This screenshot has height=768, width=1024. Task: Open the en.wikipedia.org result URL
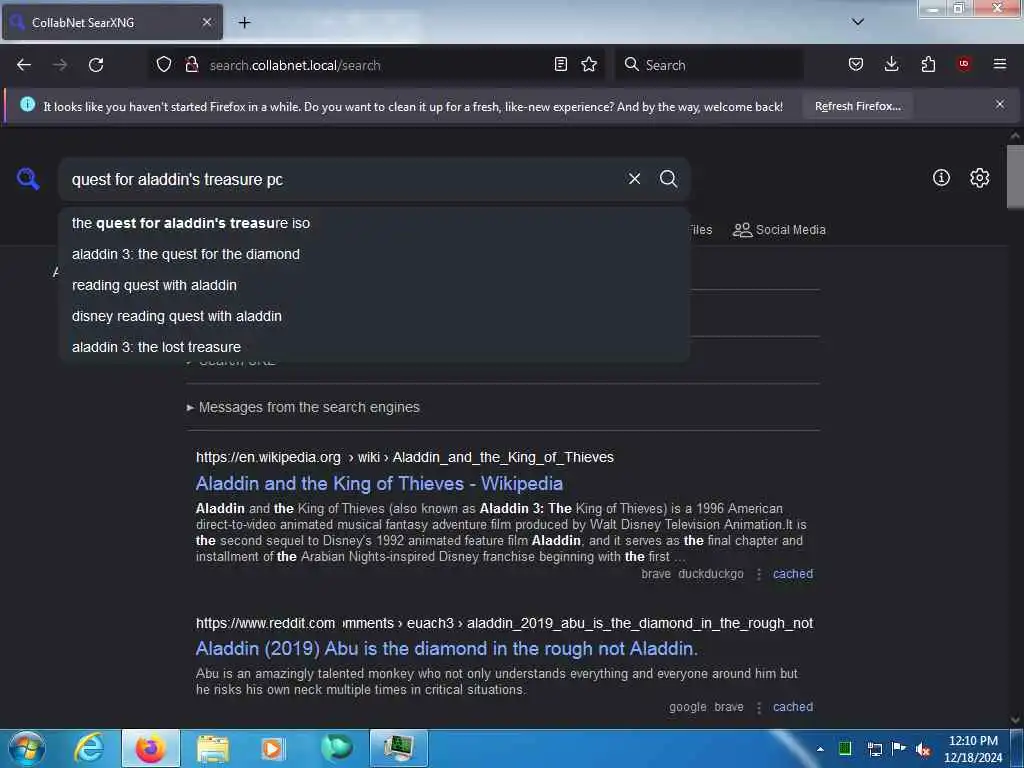click(404, 457)
